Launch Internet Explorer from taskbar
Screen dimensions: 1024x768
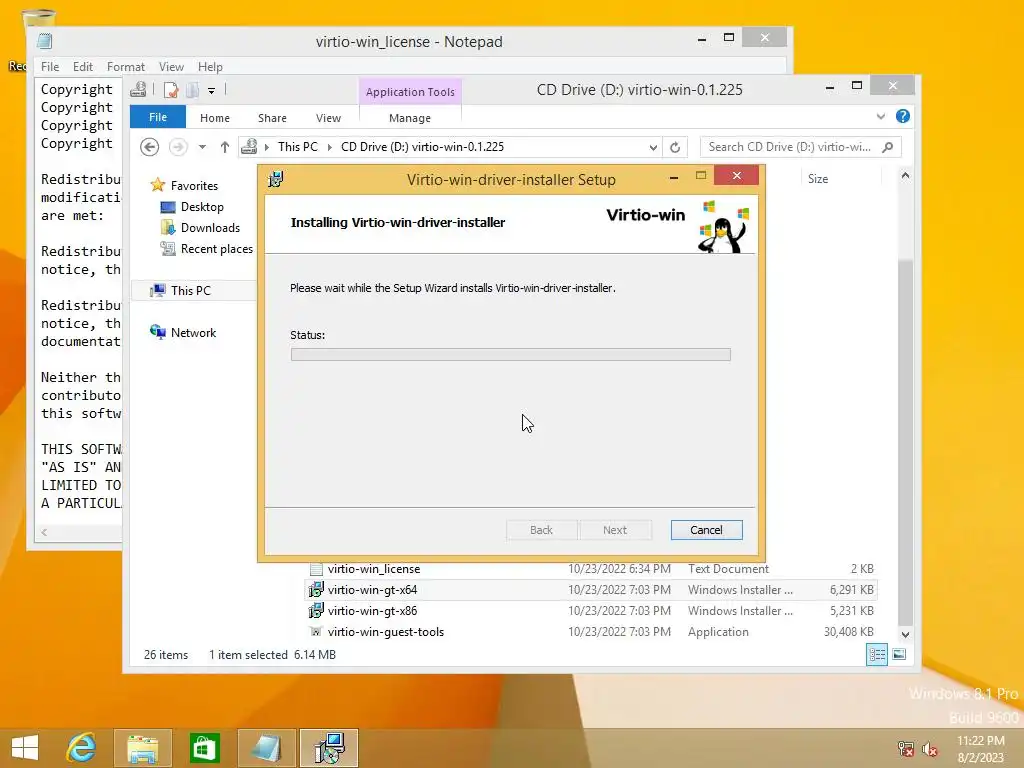coord(82,748)
